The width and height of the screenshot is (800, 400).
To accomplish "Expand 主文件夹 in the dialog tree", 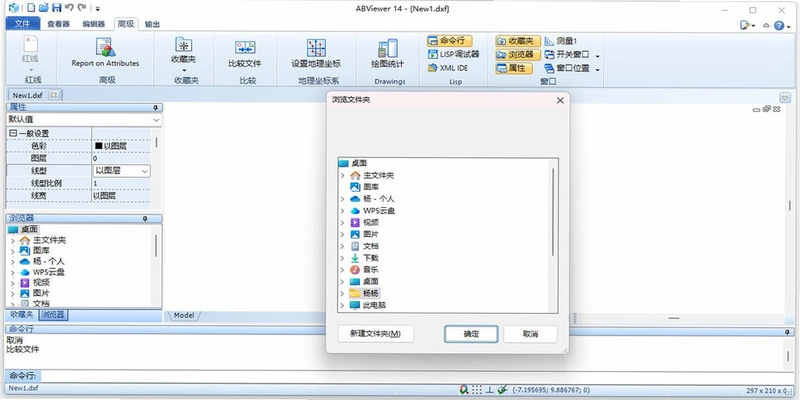I will coord(342,176).
